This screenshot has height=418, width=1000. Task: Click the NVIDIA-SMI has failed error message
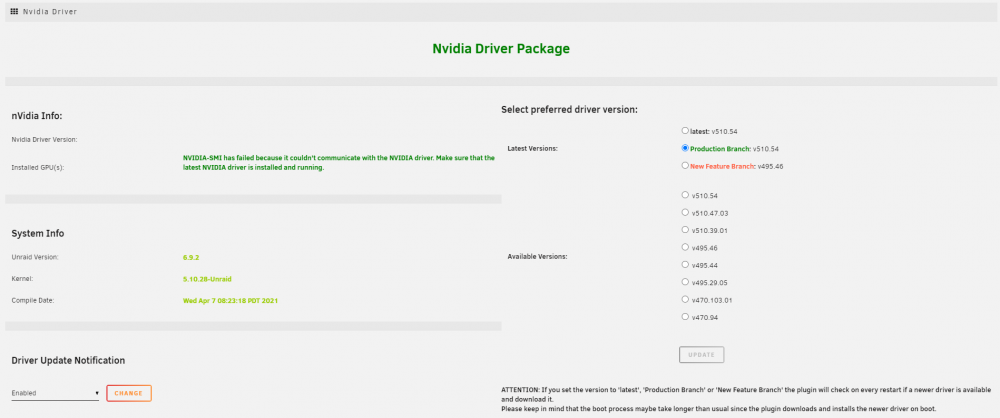click(x=339, y=163)
